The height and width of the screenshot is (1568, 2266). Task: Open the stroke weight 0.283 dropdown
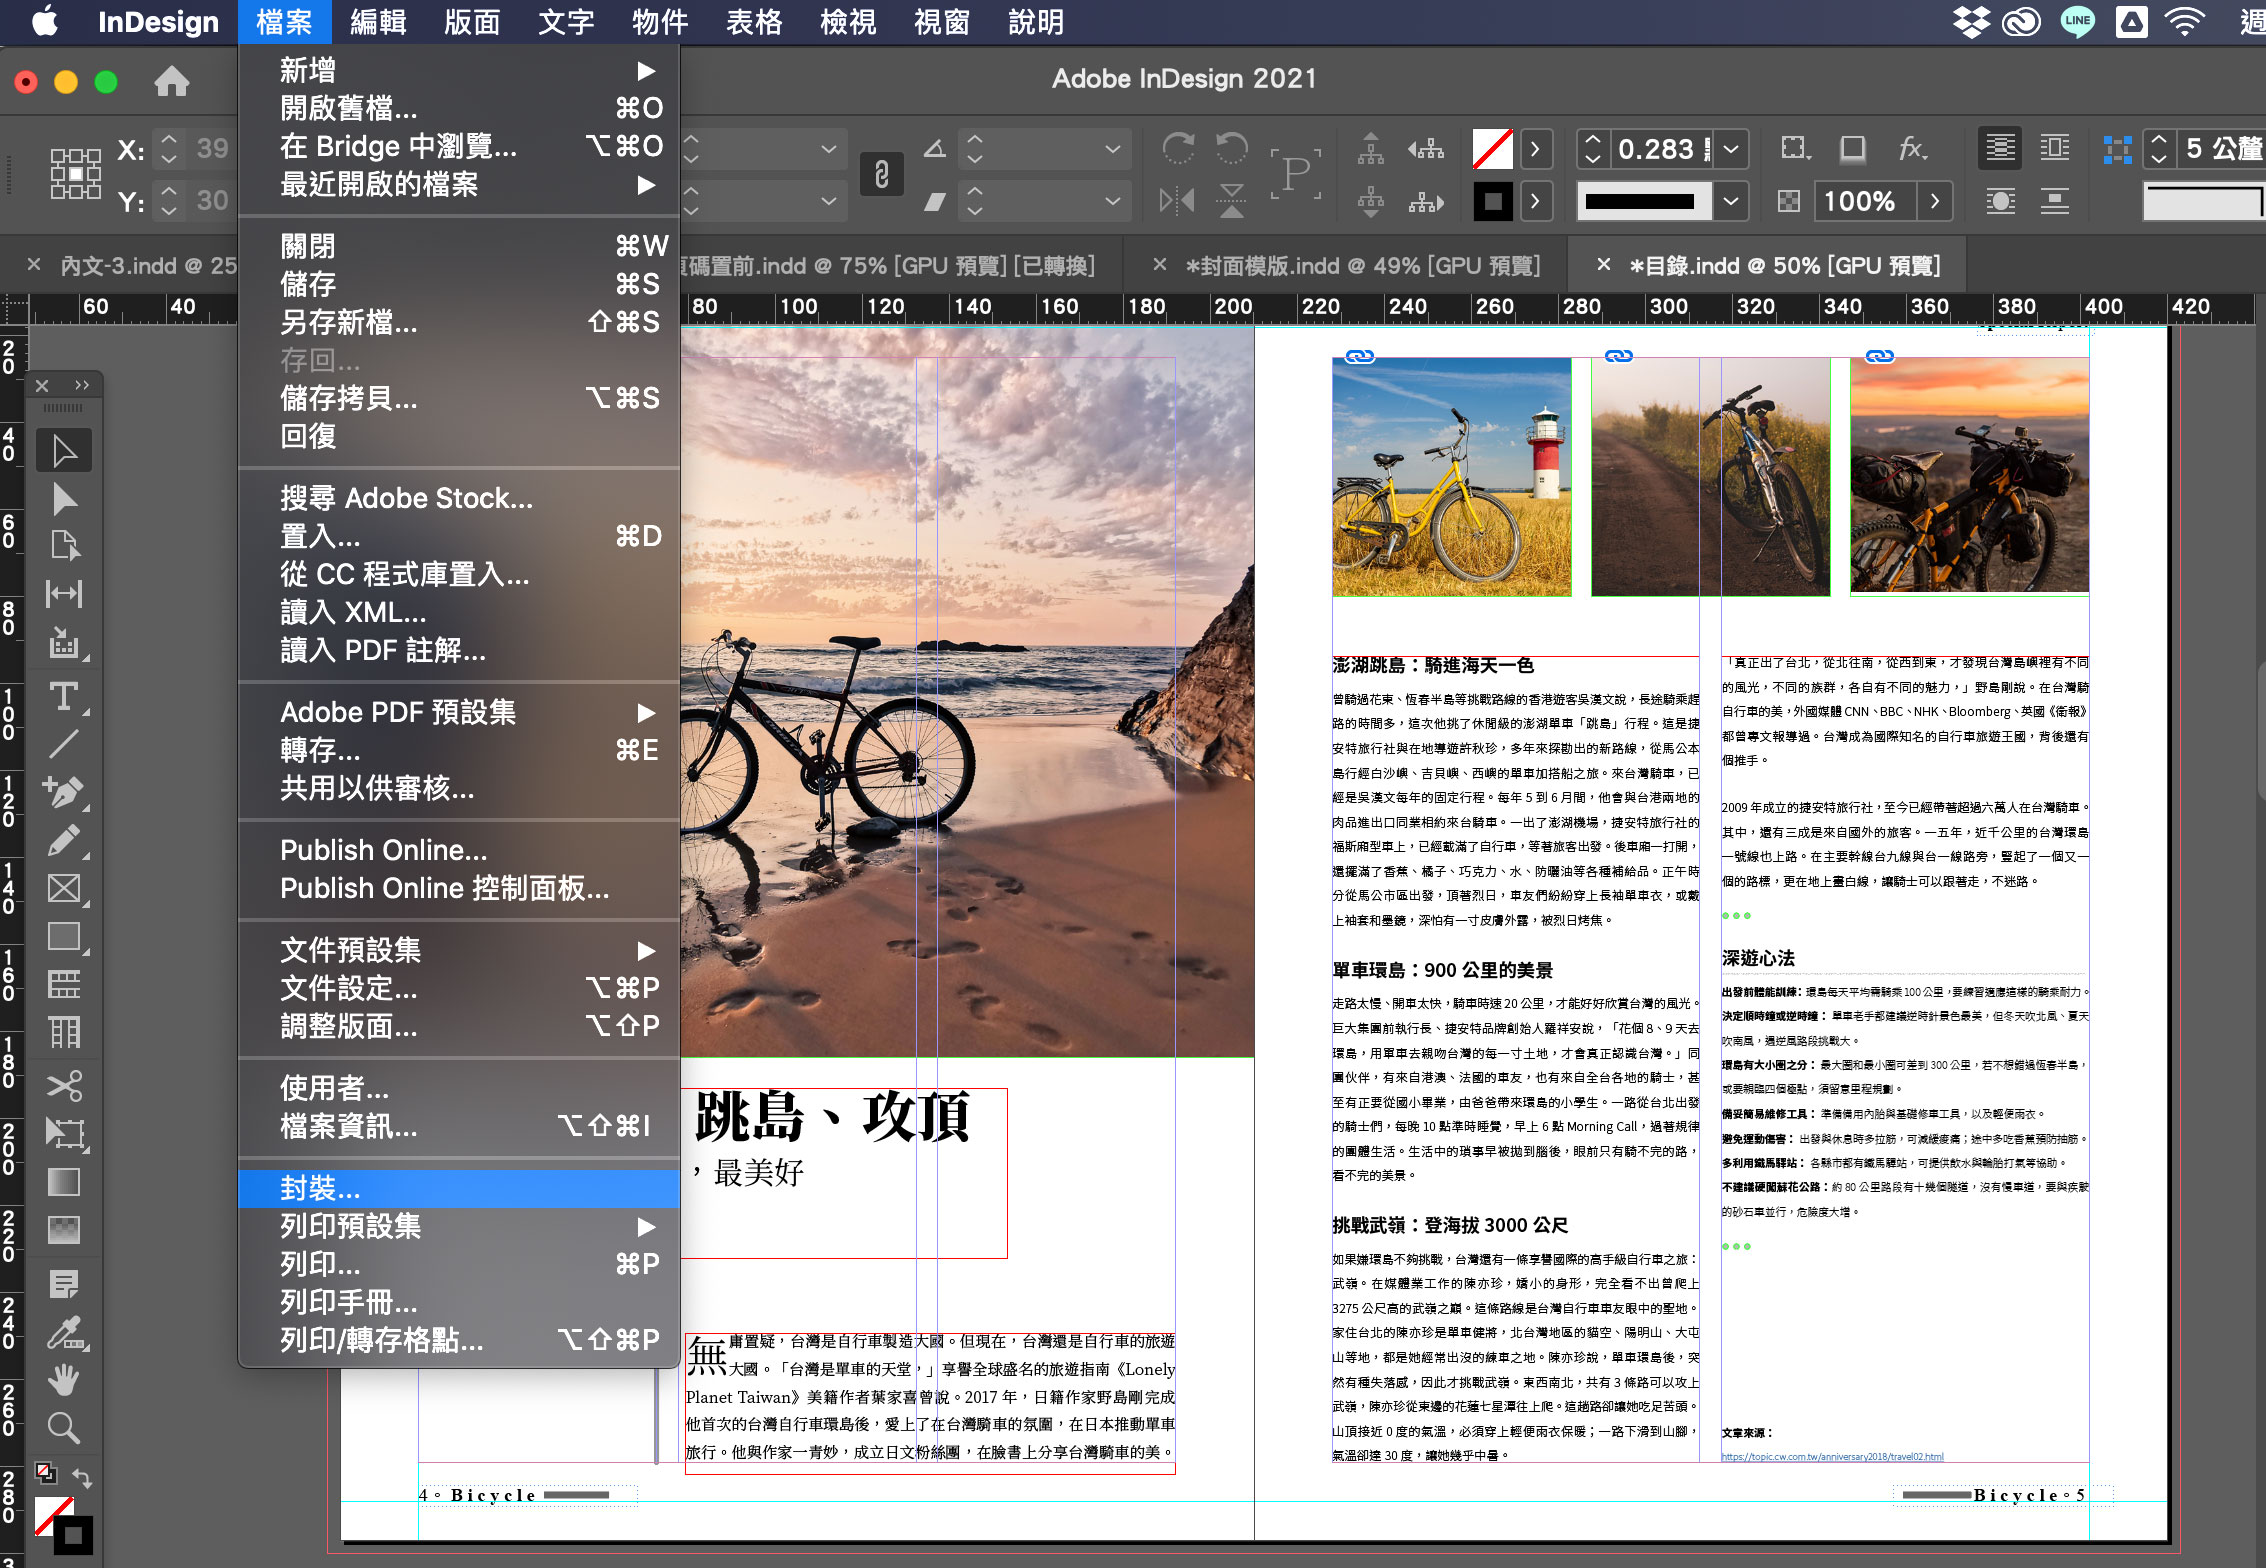1731,149
